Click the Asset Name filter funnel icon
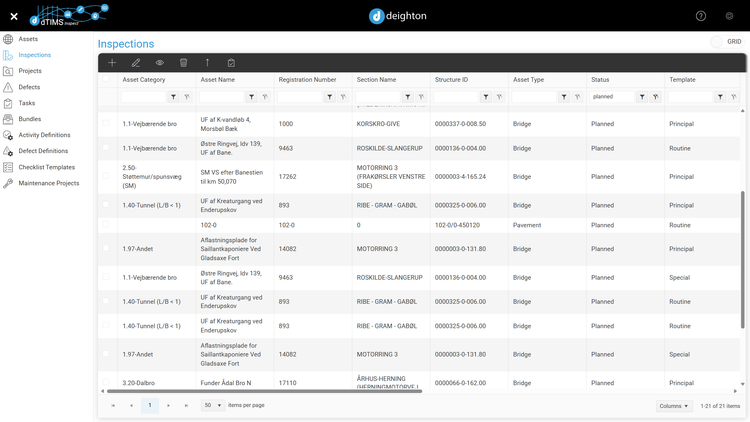Screen dimensions: 750x422 [x=252, y=97]
